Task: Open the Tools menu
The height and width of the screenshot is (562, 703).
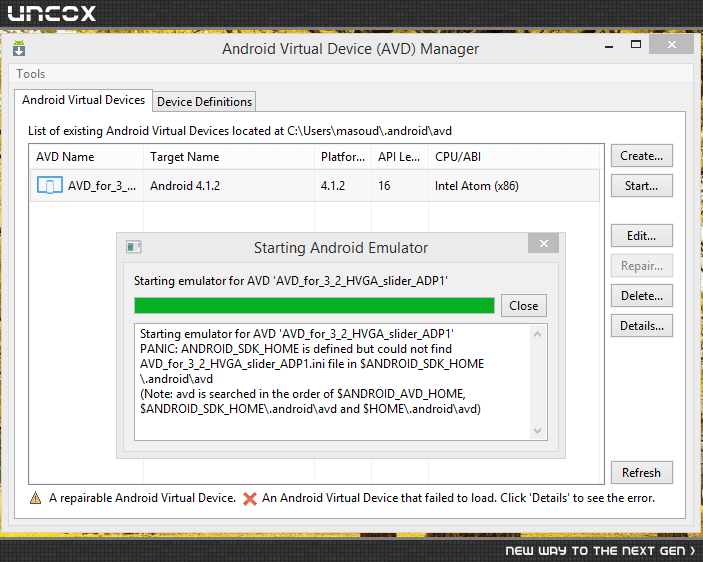Action: (30, 73)
